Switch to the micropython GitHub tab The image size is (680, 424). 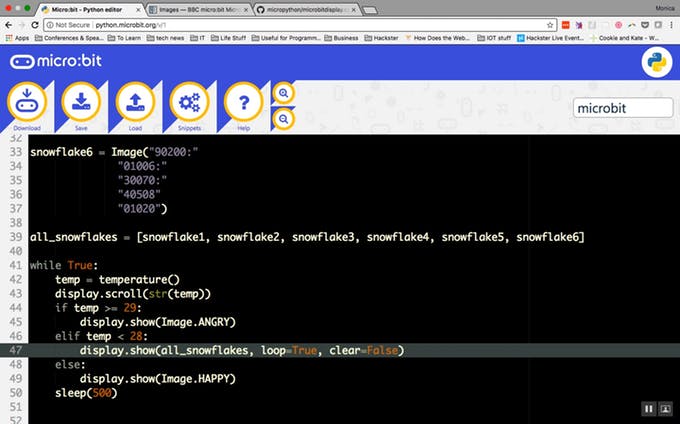306,10
